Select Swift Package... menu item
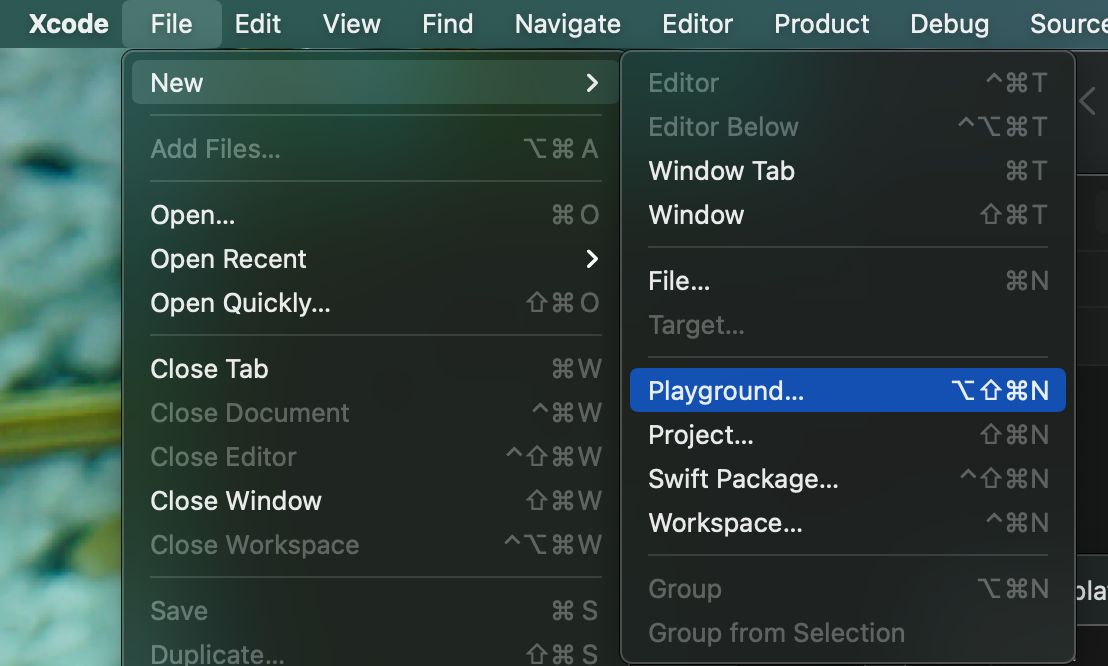1108x666 pixels. [x=847, y=479]
